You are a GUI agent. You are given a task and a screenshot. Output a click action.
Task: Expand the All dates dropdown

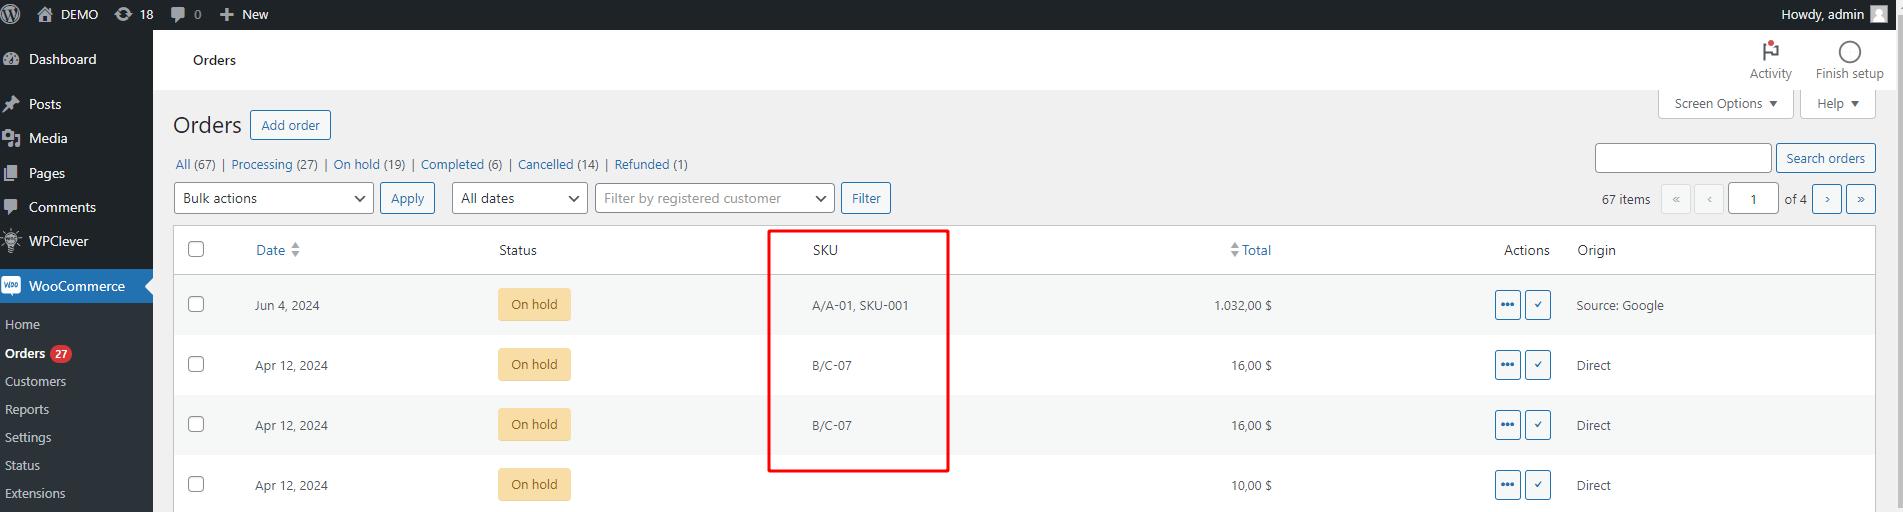pyautogui.click(x=519, y=198)
